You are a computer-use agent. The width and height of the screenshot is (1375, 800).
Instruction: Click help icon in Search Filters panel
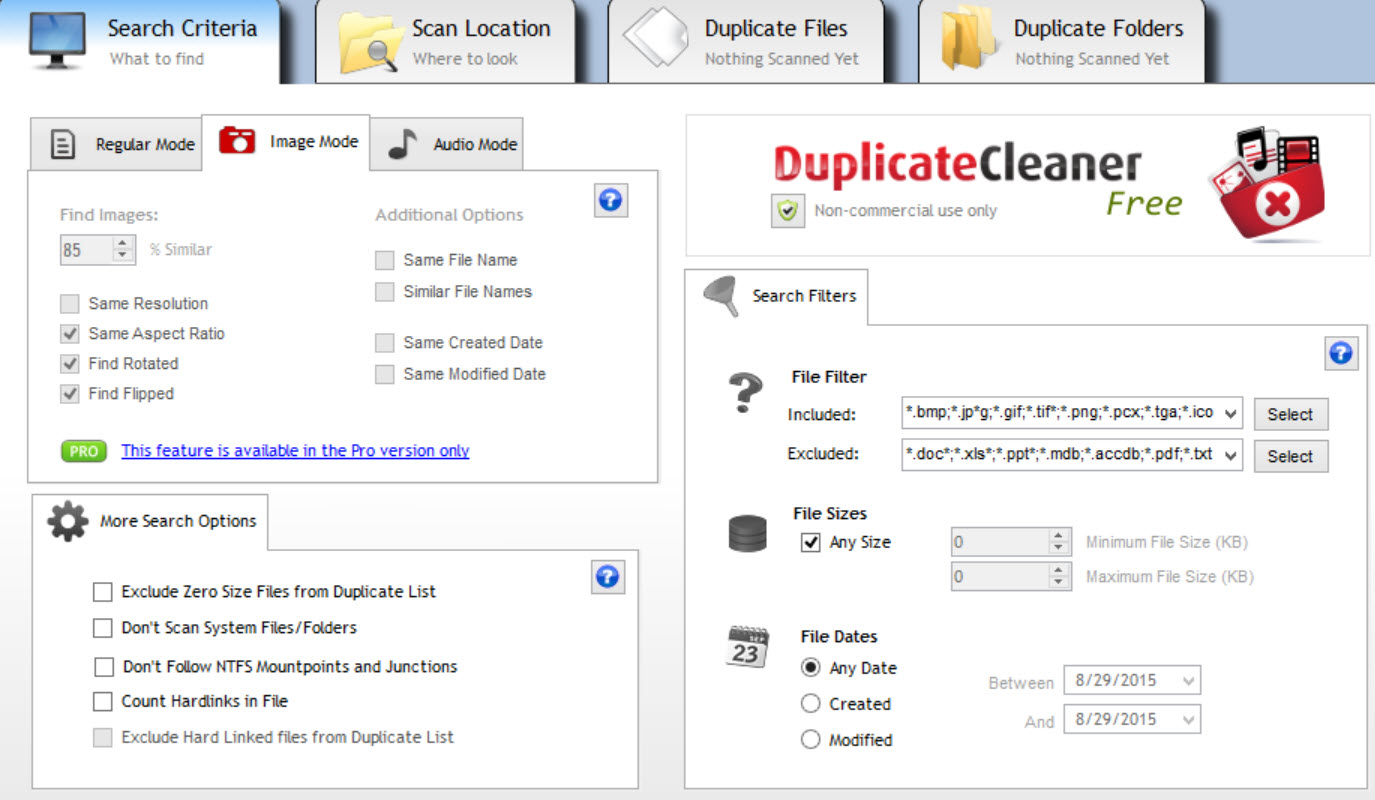coord(1341,353)
